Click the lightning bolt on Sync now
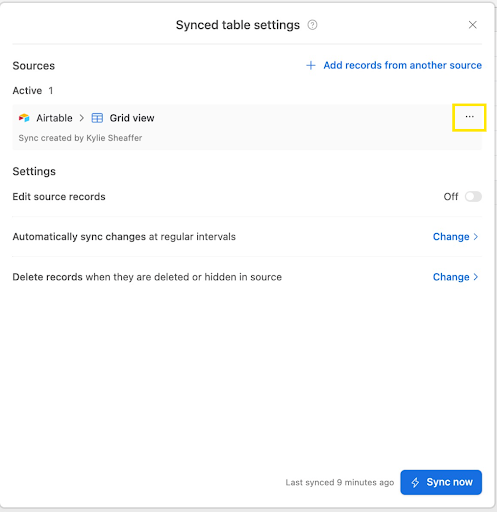497x512 pixels. (415, 482)
